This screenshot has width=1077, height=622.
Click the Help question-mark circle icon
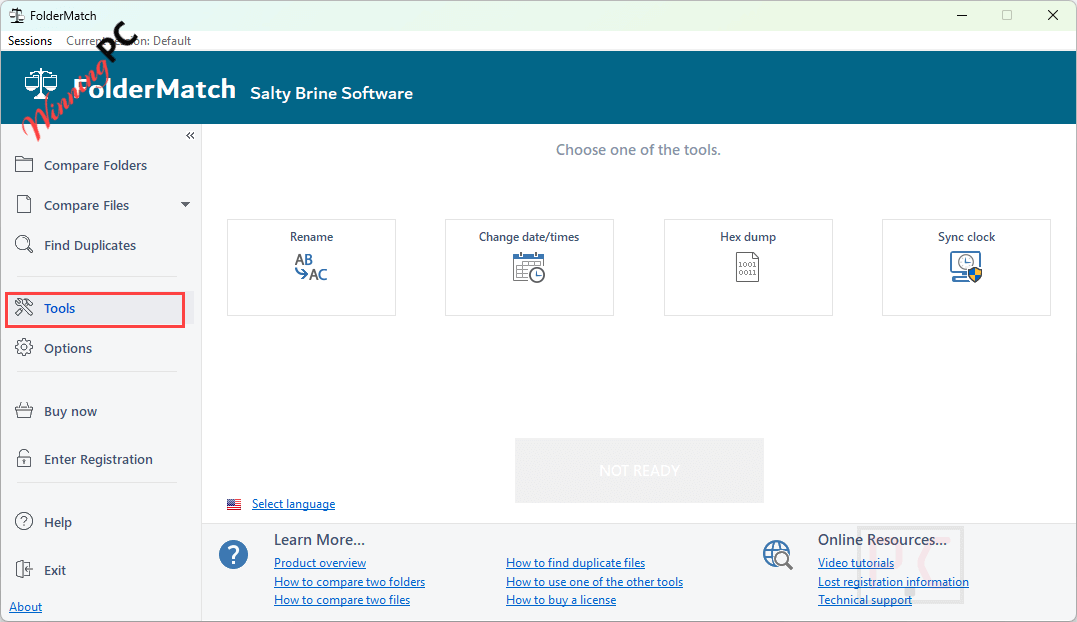pyautogui.click(x=24, y=522)
